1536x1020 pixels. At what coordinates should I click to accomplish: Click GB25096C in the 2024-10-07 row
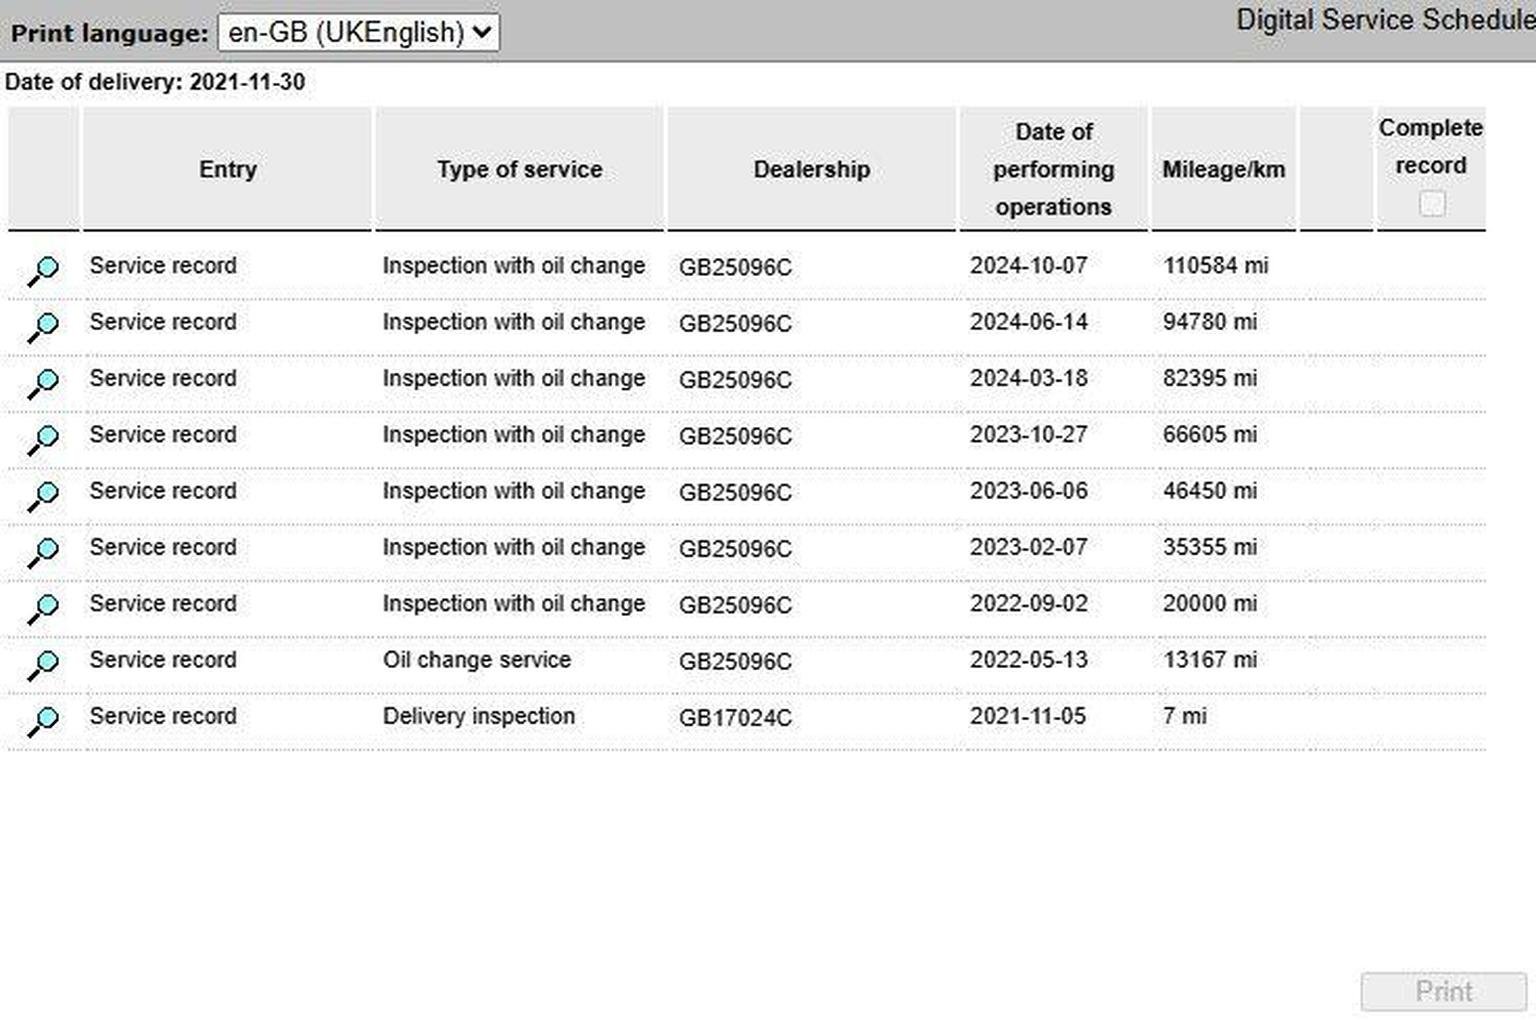tap(735, 267)
